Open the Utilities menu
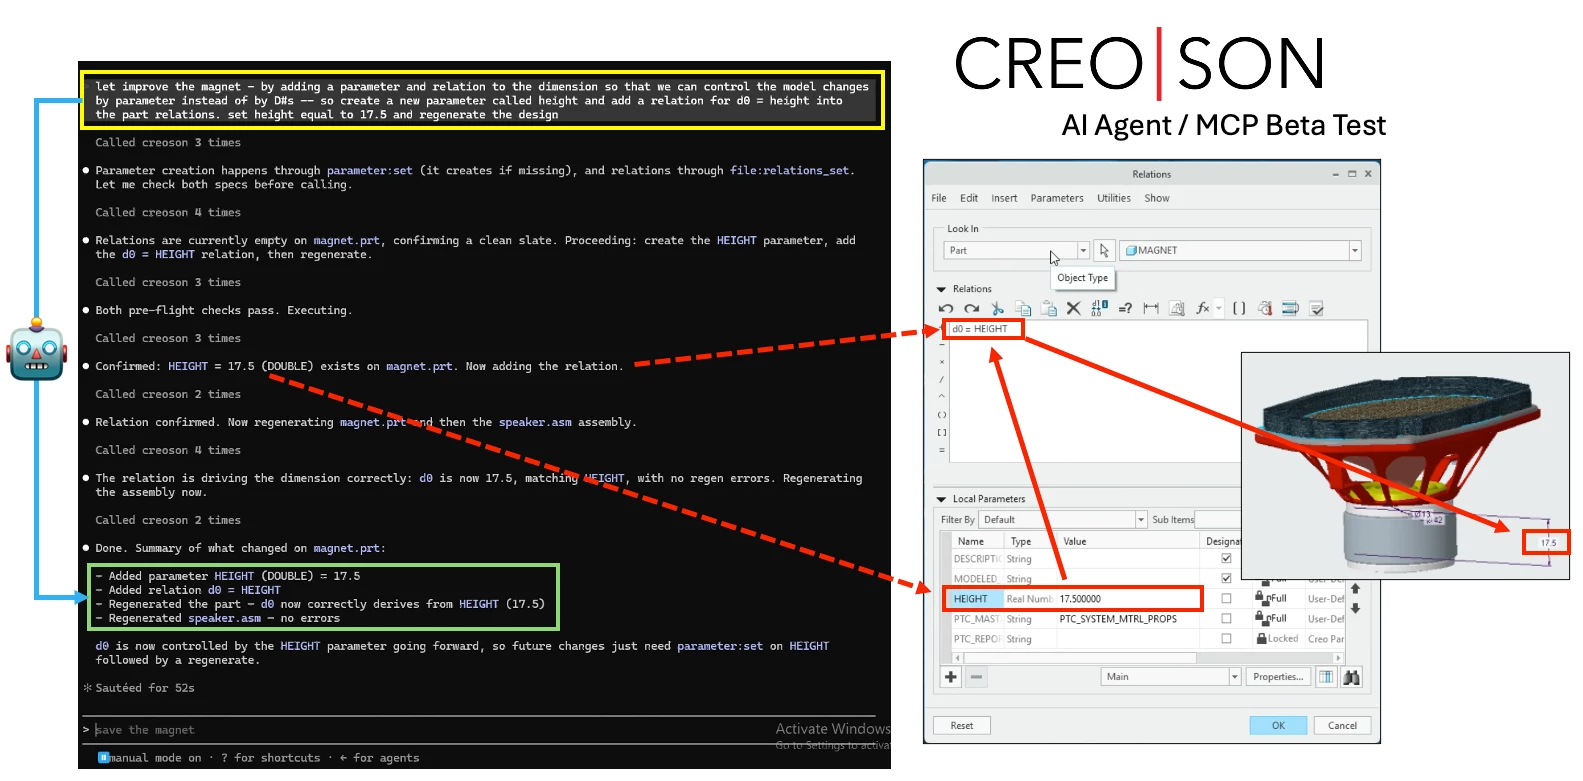Image resolution: width=1583 pixels, height=781 pixels. point(1114,198)
